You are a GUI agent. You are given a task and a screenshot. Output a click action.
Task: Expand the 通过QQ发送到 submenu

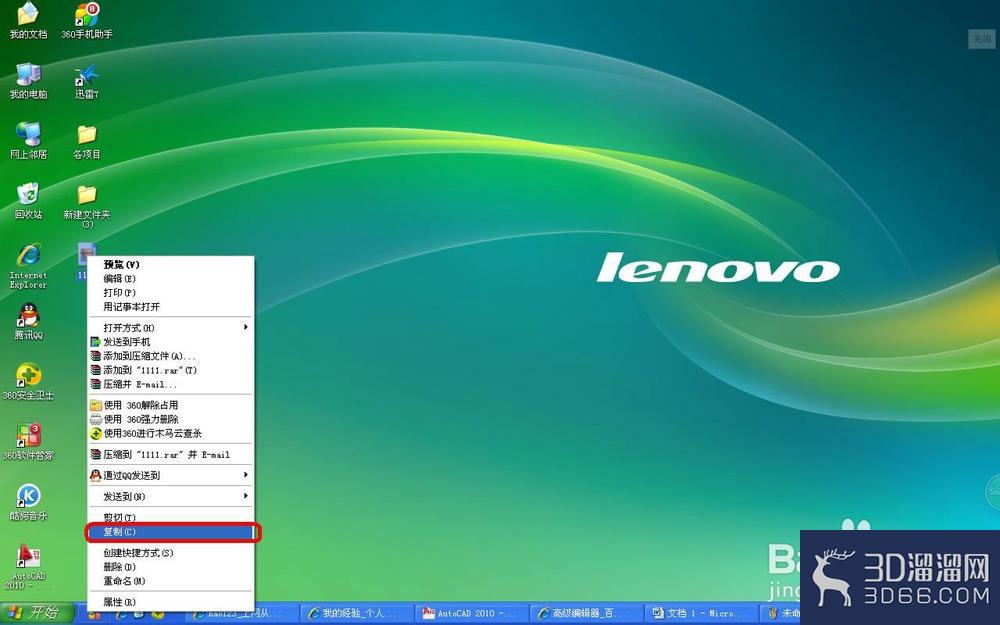click(171, 475)
